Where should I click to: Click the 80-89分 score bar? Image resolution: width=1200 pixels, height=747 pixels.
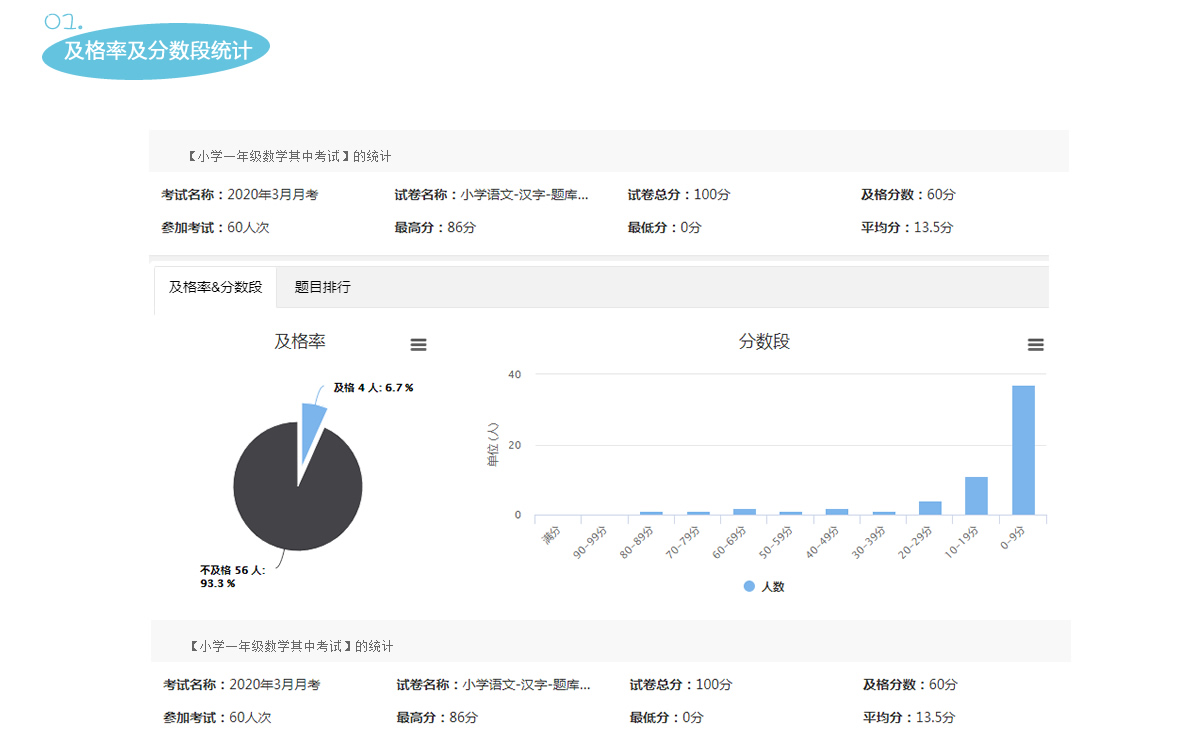[x=651, y=513]
